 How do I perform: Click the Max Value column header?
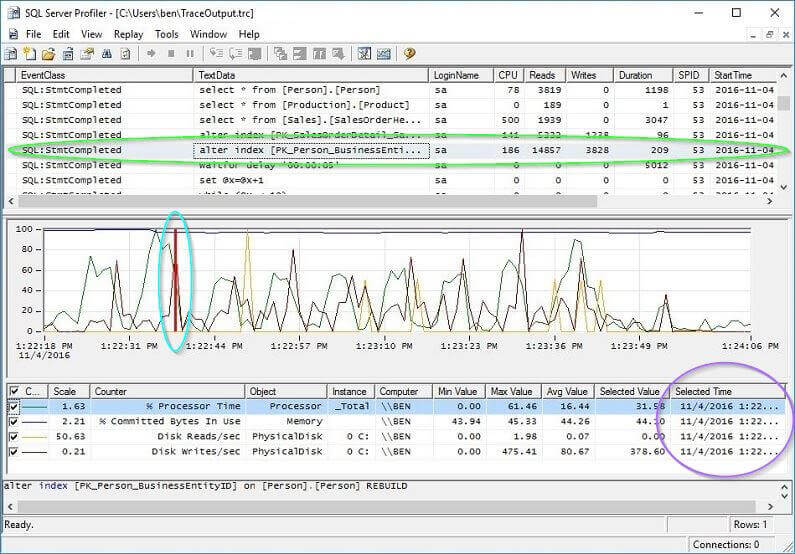coord(513,391)
